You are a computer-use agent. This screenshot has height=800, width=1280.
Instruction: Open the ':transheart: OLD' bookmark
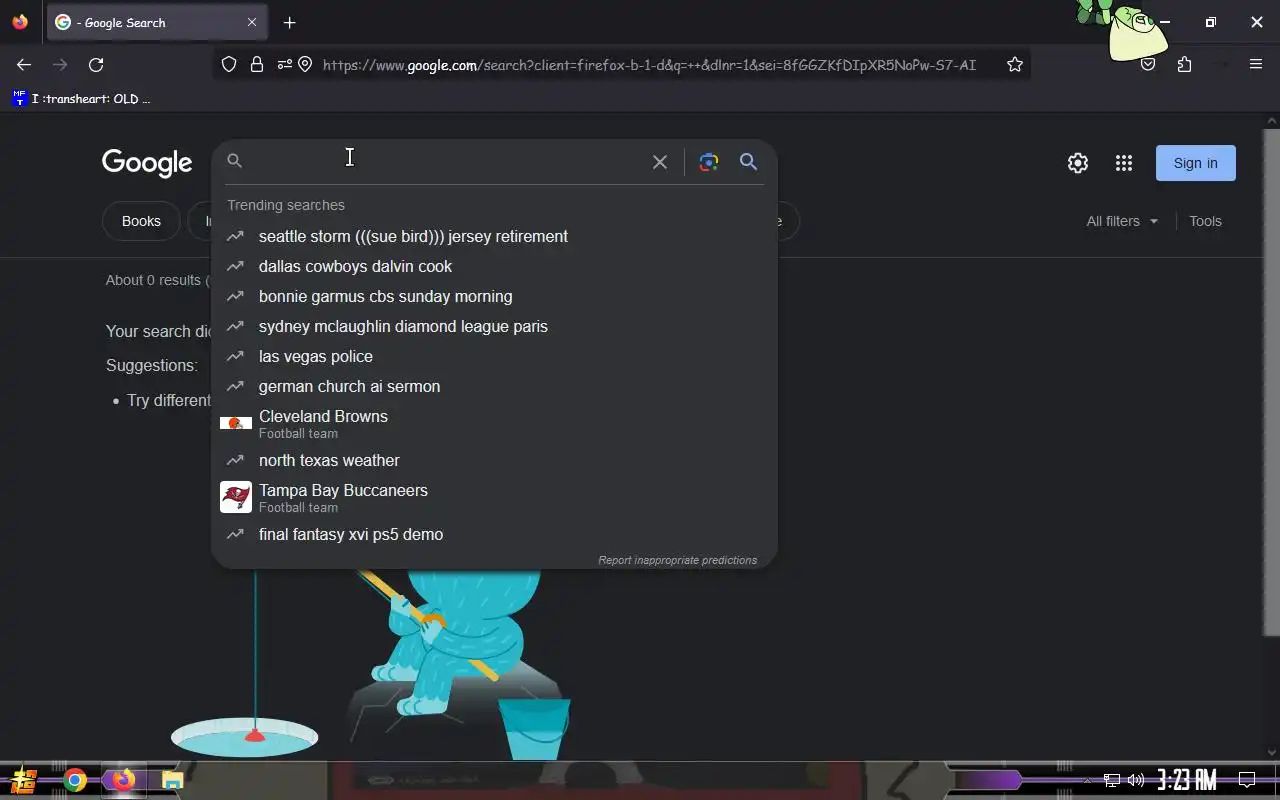(81, 98)
